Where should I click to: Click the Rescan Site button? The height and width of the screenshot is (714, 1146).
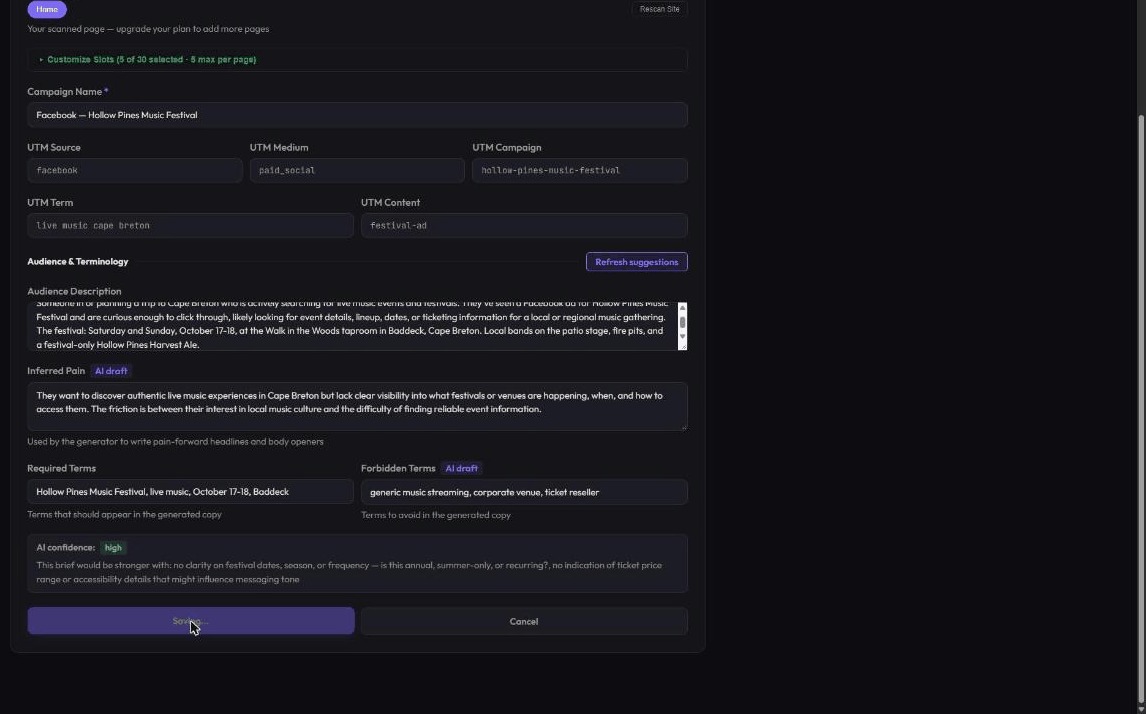pos(659,10)
